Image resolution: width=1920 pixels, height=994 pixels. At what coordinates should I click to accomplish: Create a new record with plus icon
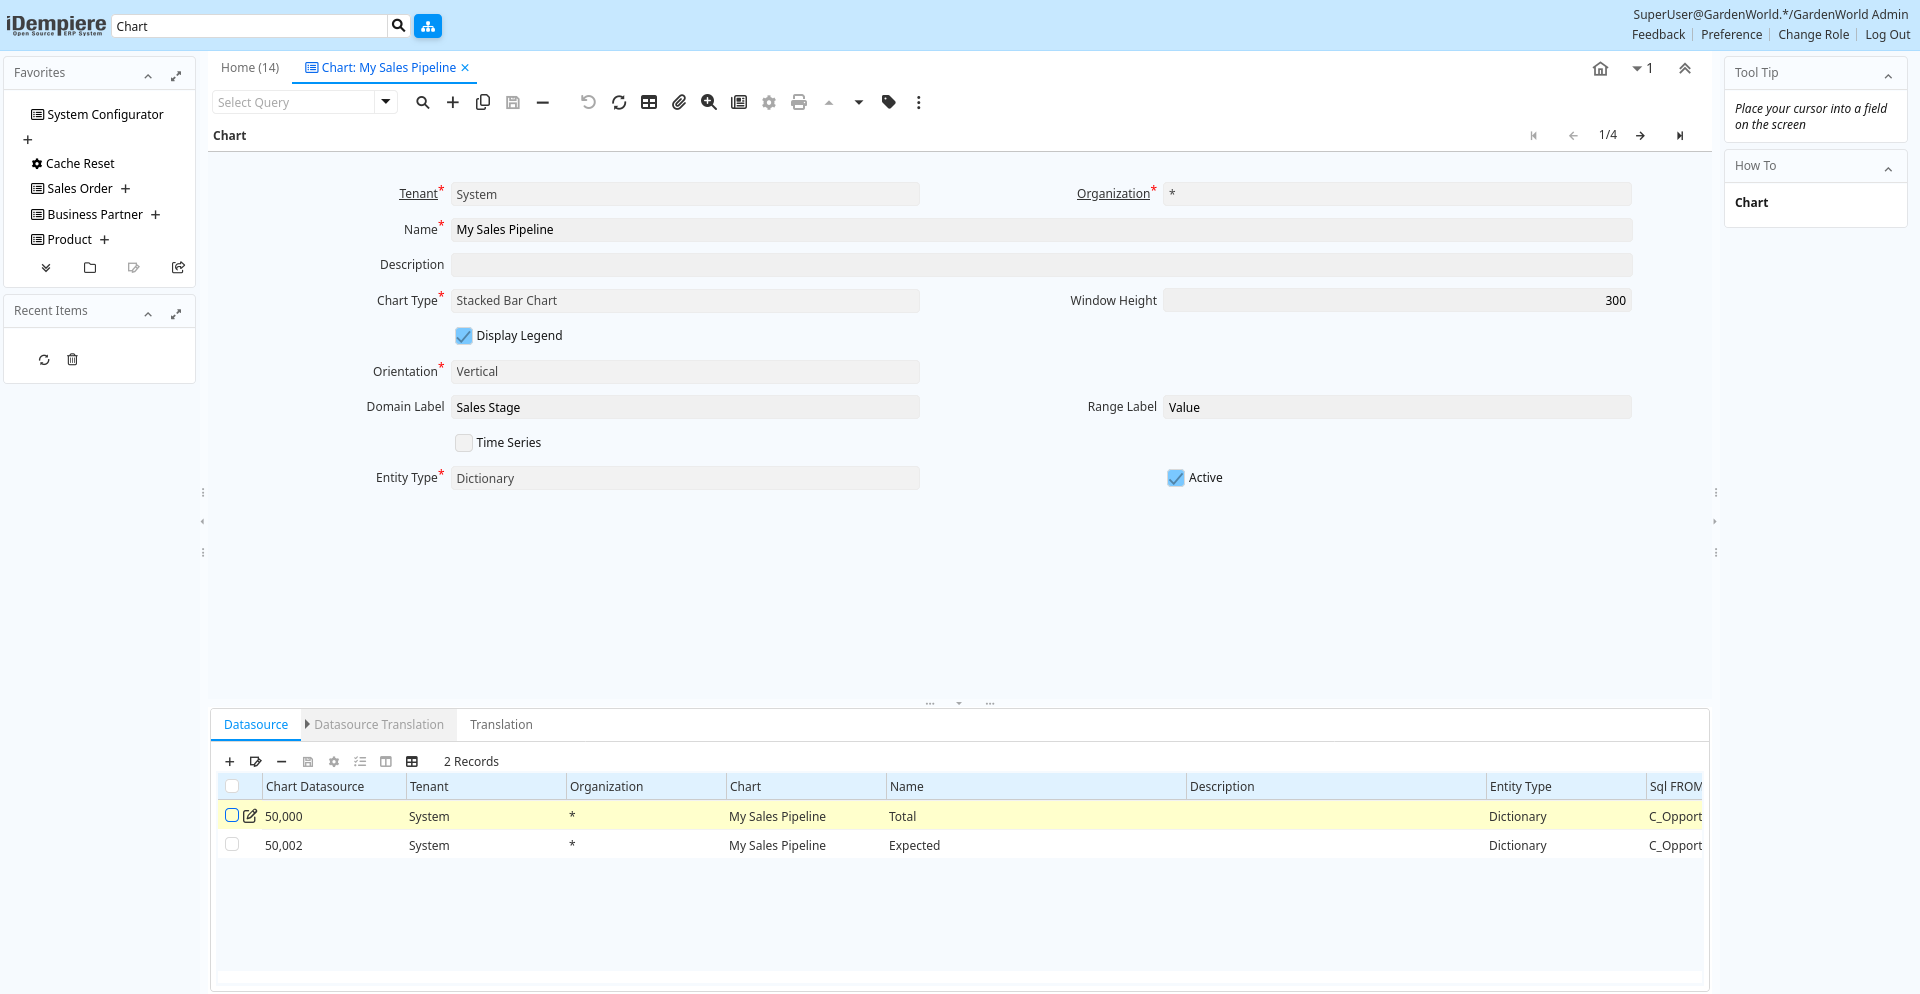[453, 102]
